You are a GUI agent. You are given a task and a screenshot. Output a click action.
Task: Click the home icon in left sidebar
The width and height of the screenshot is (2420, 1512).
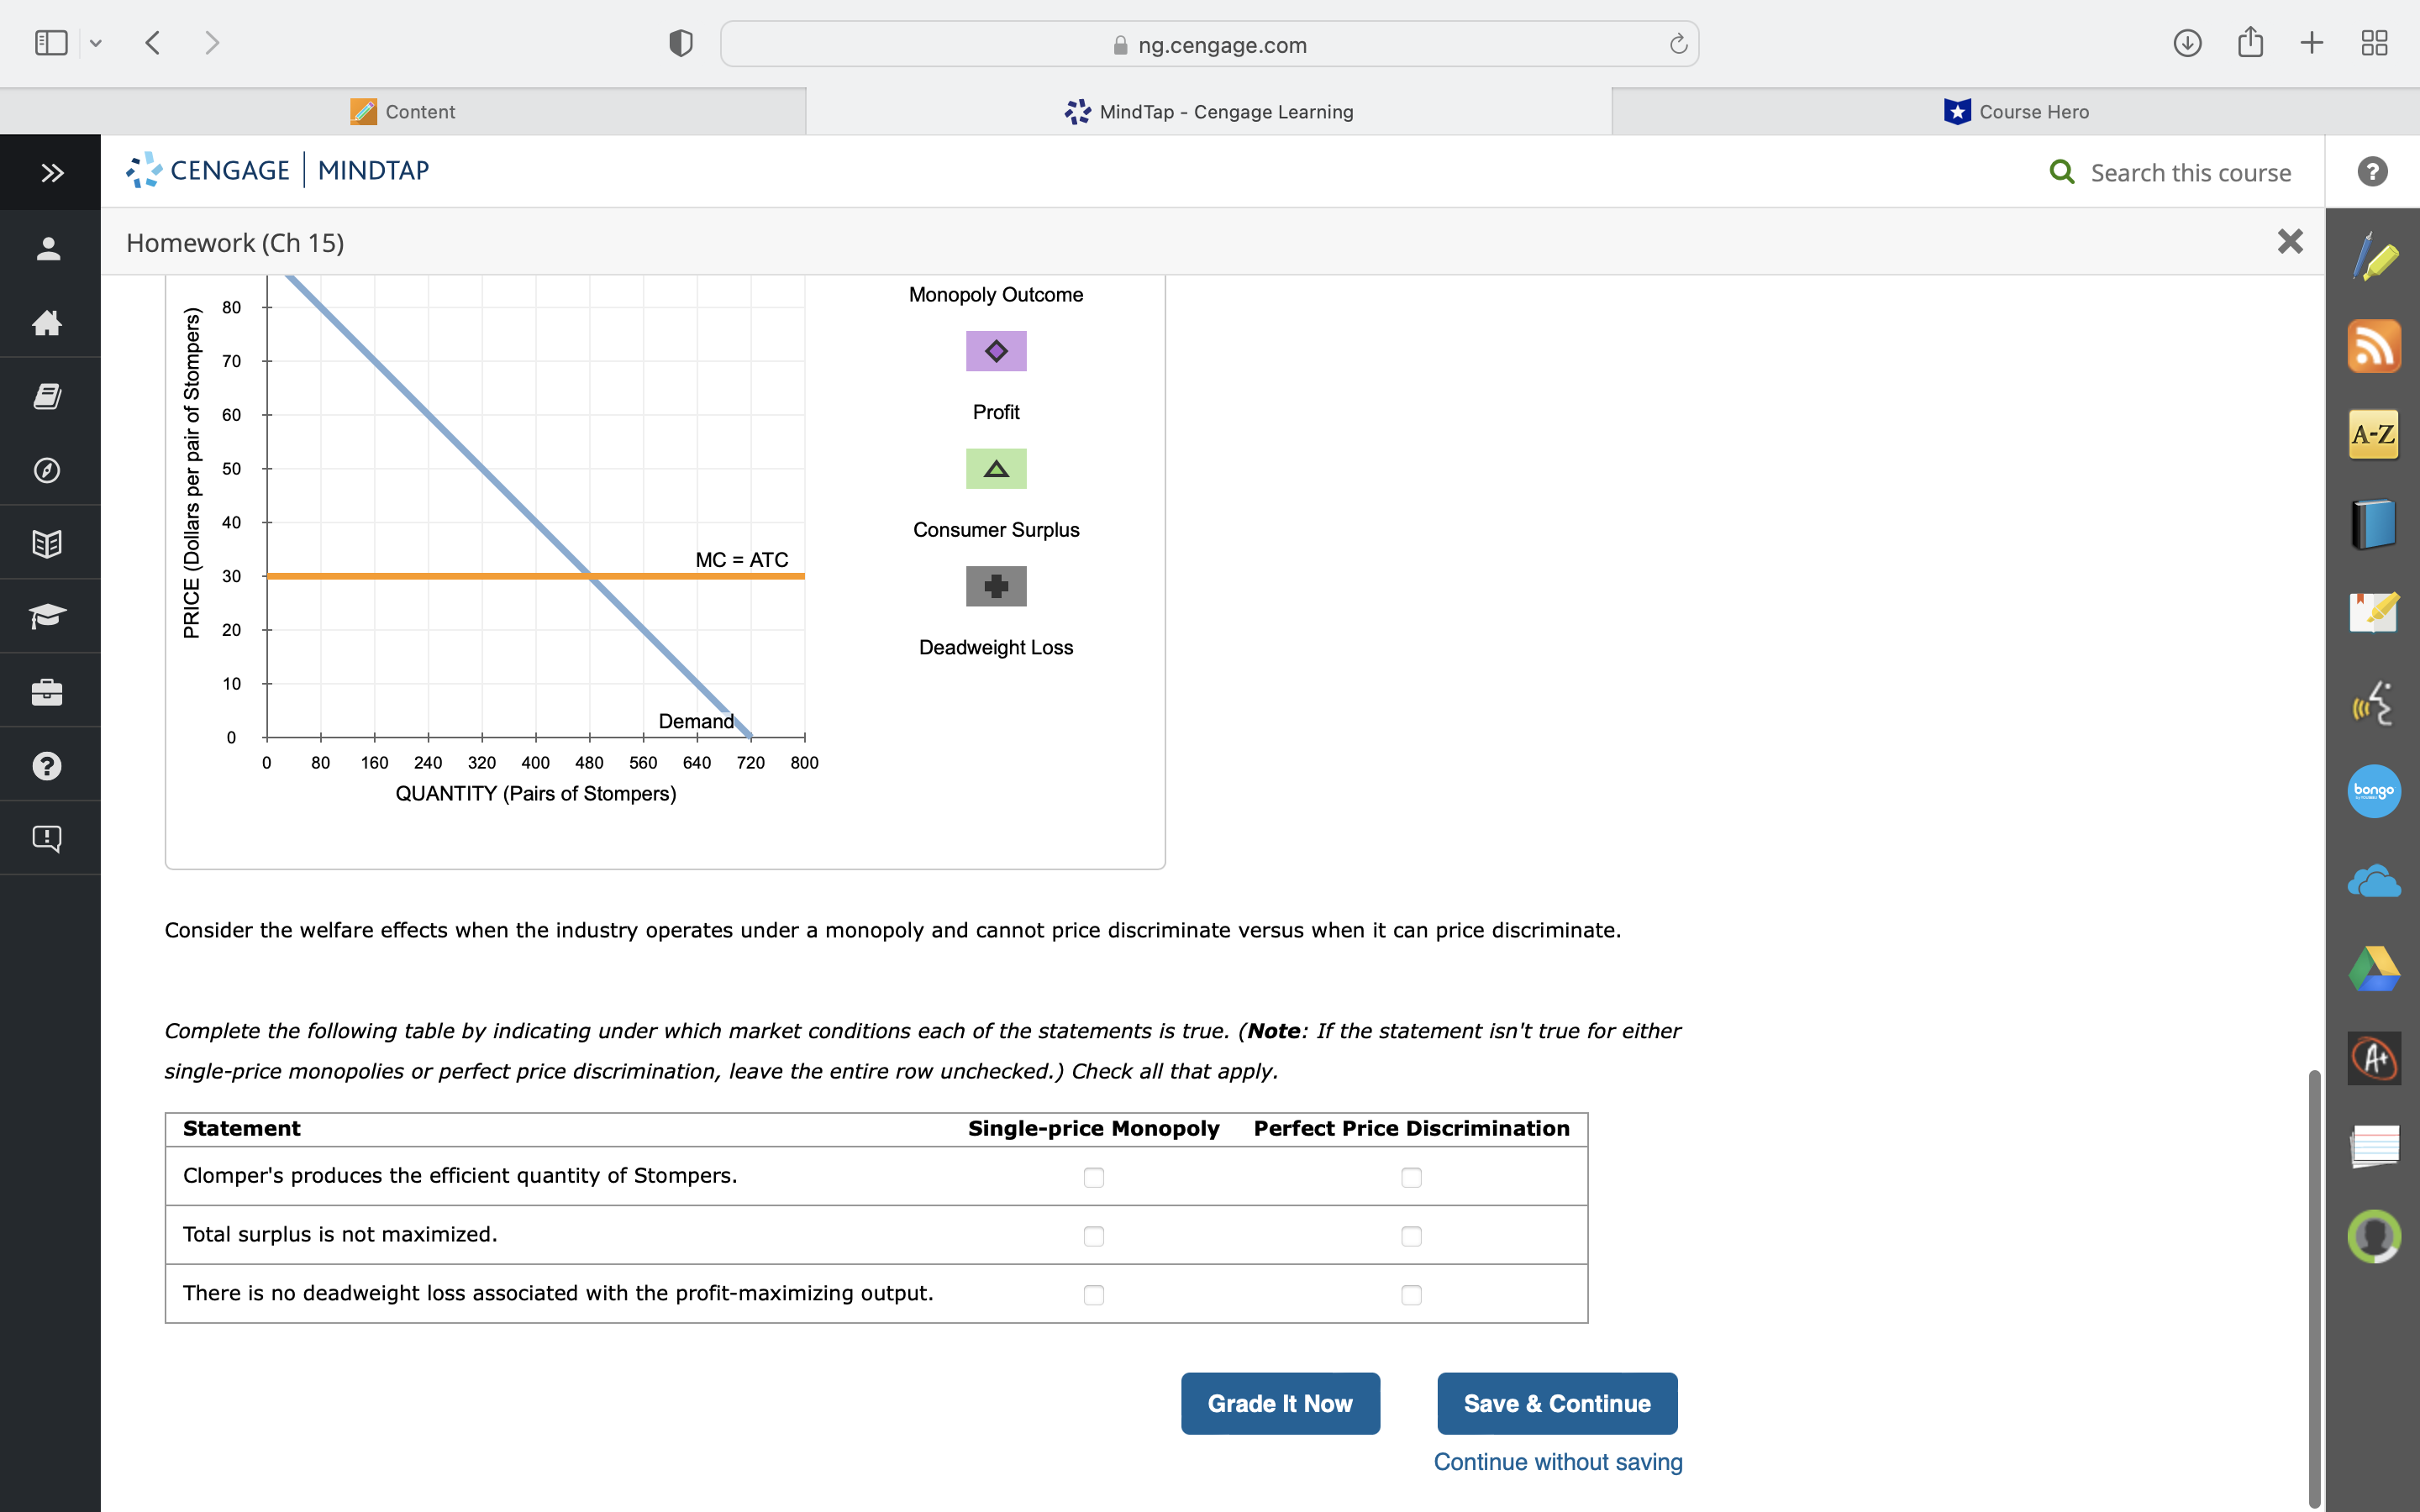click(48, 322)
